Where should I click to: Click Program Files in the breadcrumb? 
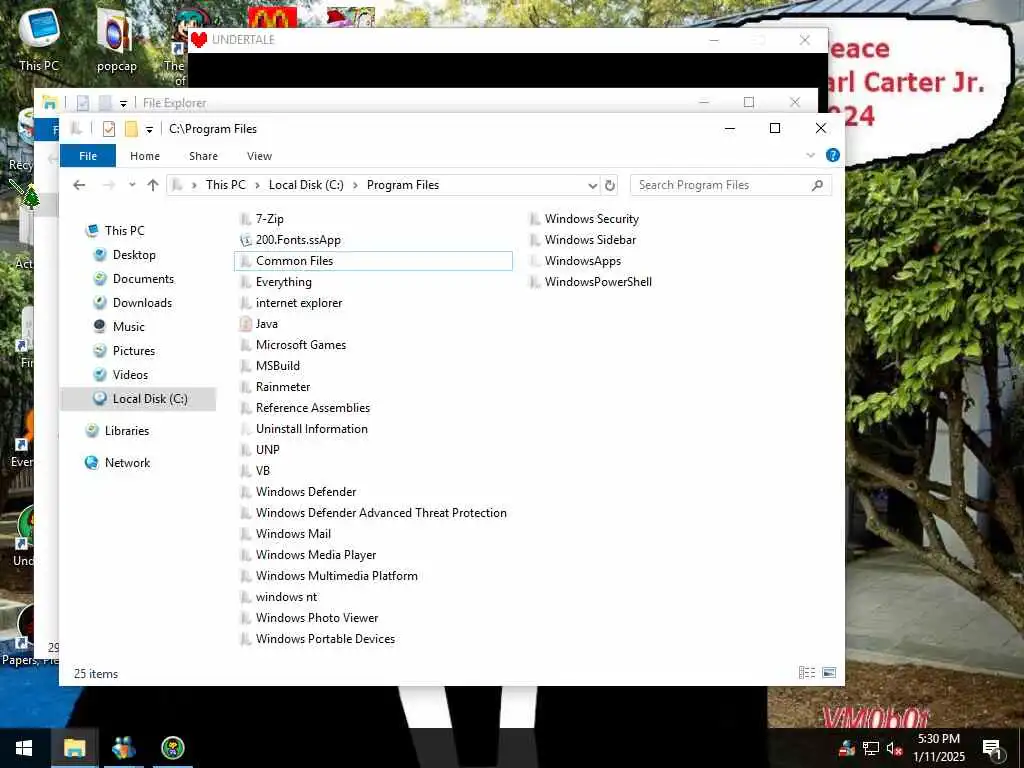pyautogui.click(x=403, y=185)
